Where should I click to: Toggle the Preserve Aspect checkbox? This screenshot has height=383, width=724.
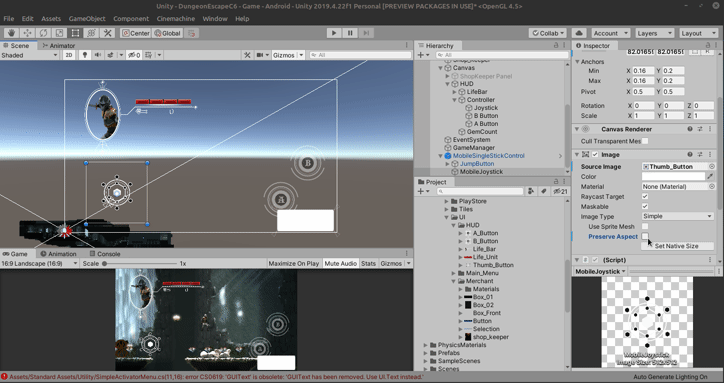(645, 236)
